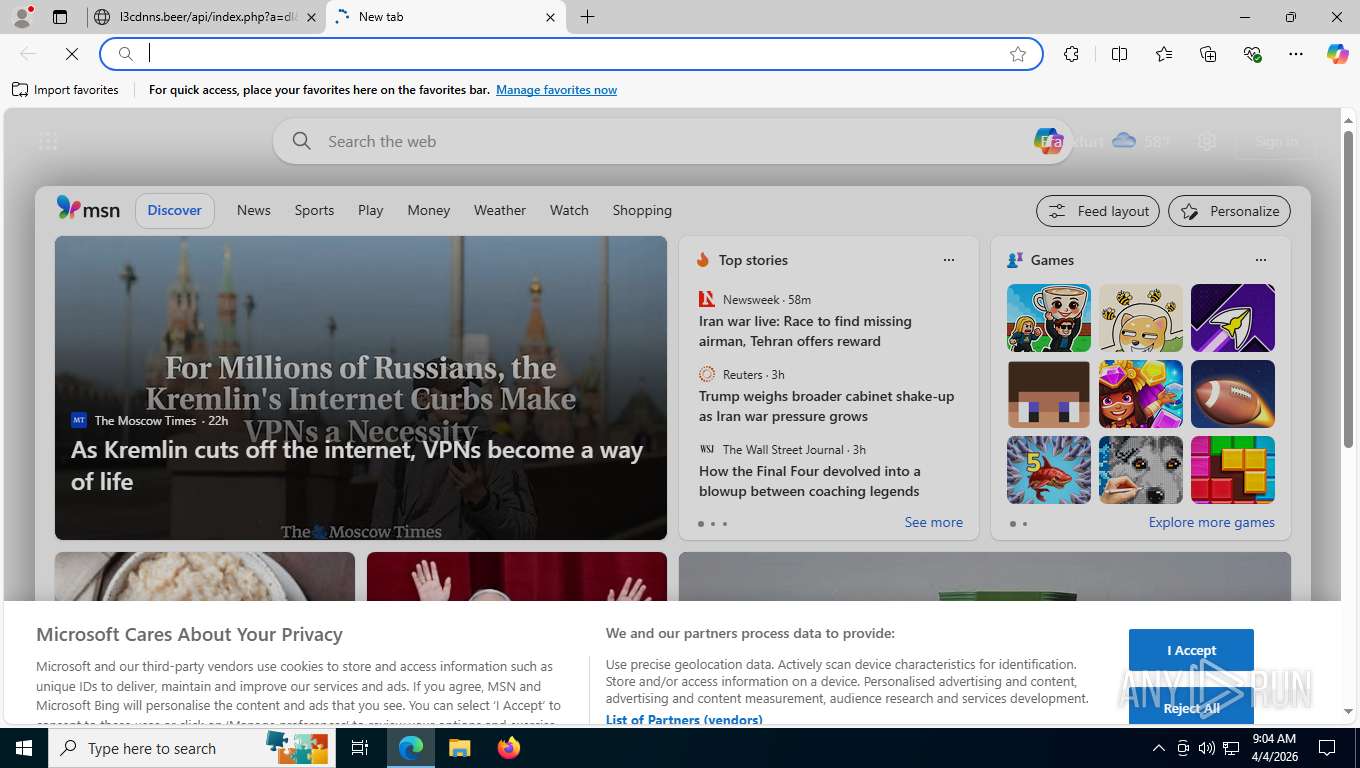
Task: Toggle Split screen view
Action: click(1120, 54)
